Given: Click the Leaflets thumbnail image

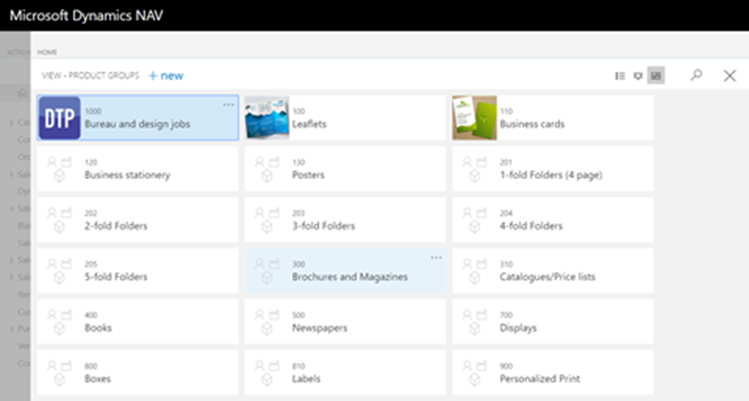Looking at the screenshot, I should (267, 118).
